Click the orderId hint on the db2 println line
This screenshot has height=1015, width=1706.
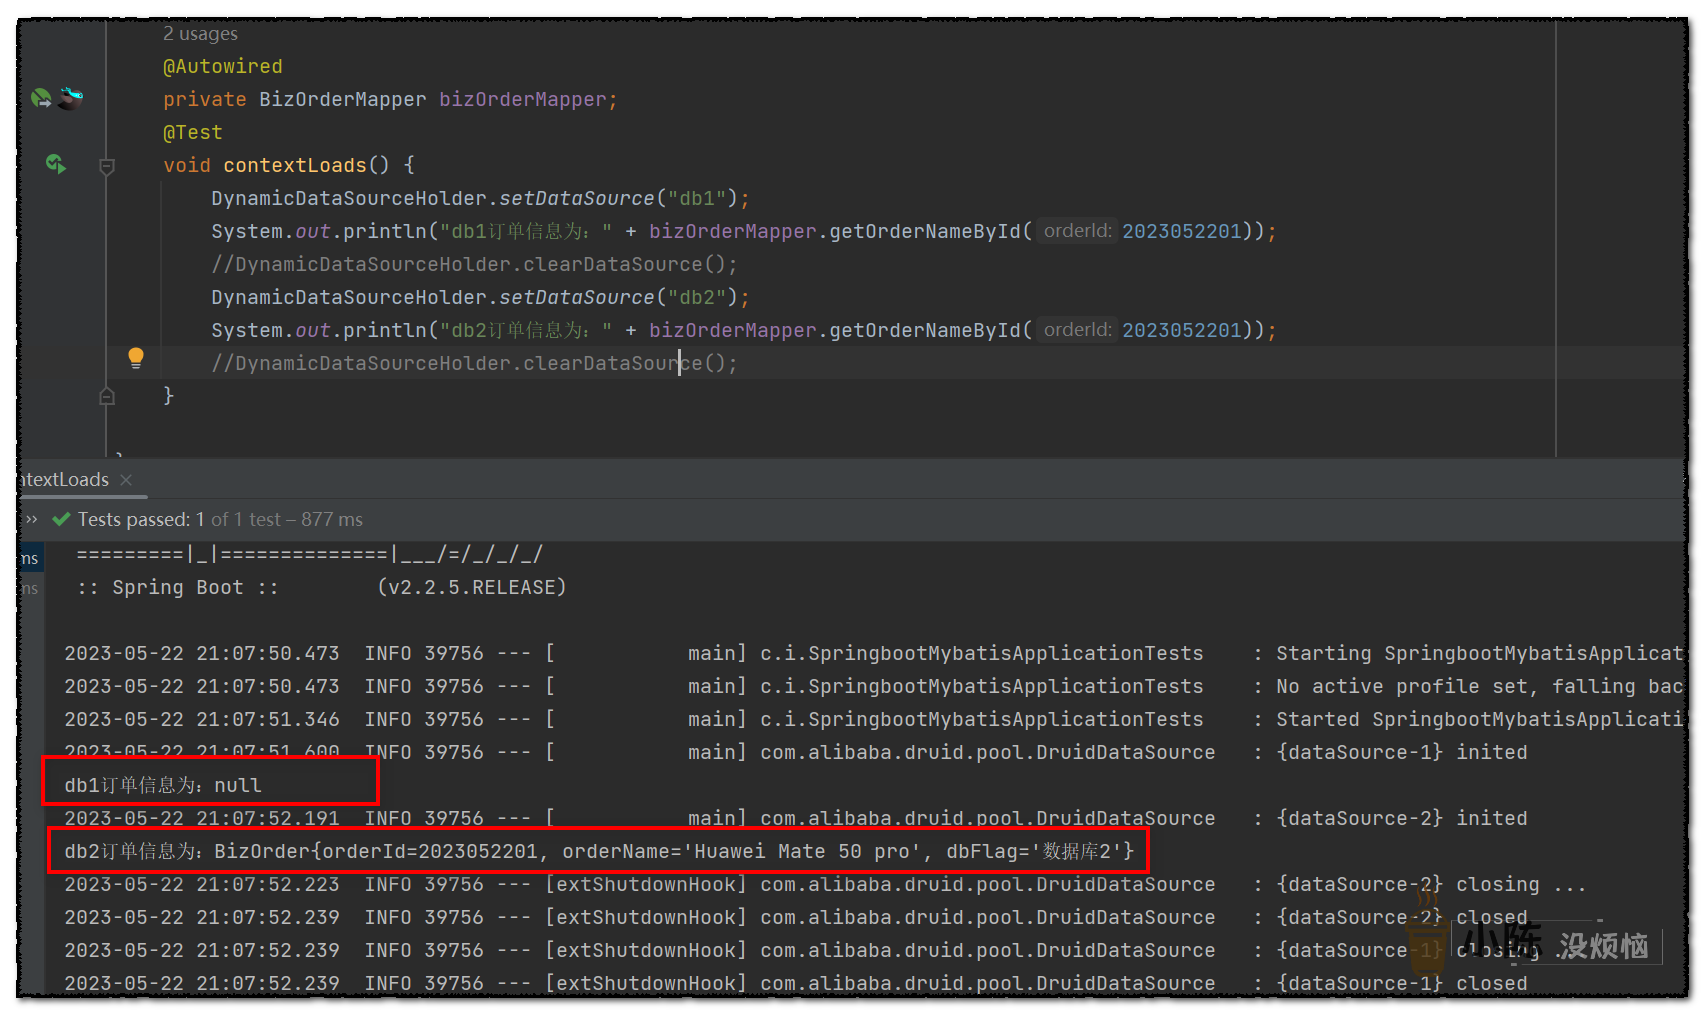(1077, 330)
